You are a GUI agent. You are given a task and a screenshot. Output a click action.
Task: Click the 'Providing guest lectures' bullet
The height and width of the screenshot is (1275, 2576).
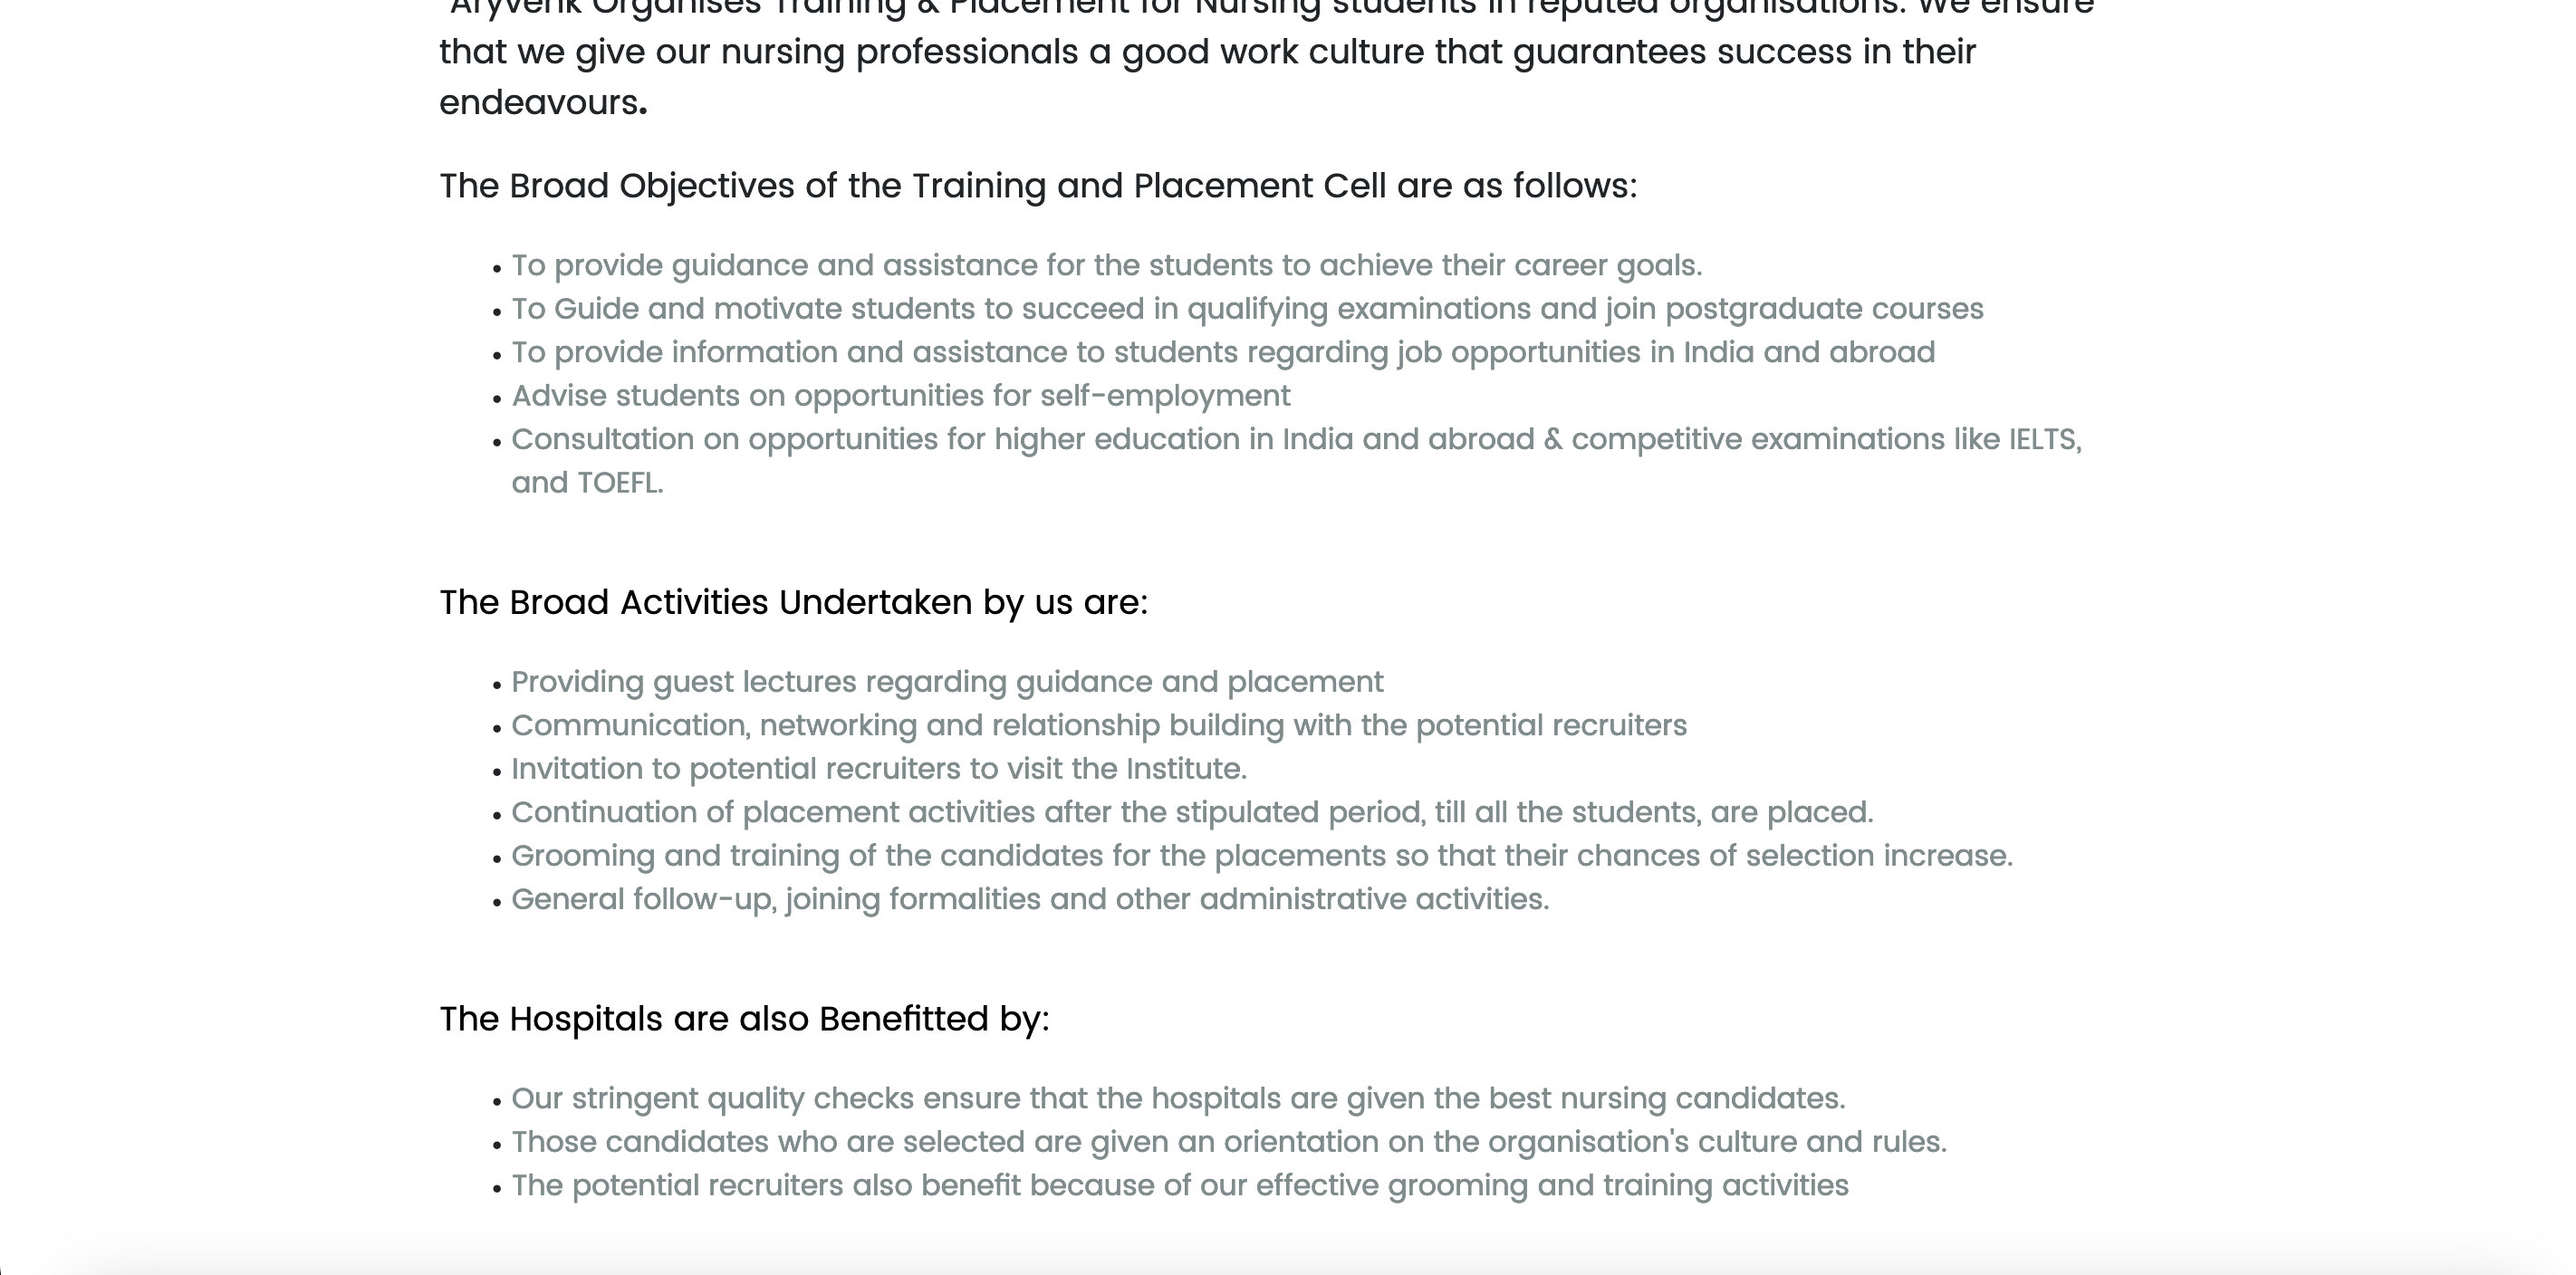[947, 682]
